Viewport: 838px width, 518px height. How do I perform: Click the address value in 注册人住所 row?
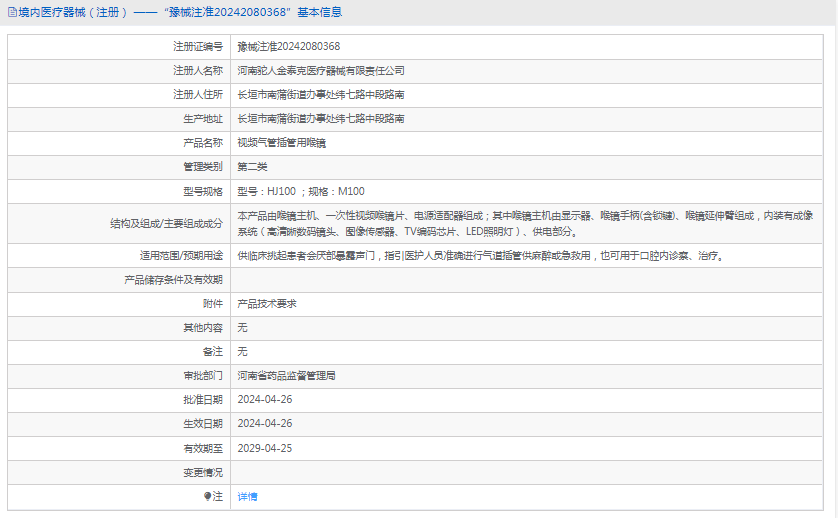pos(321,95)
